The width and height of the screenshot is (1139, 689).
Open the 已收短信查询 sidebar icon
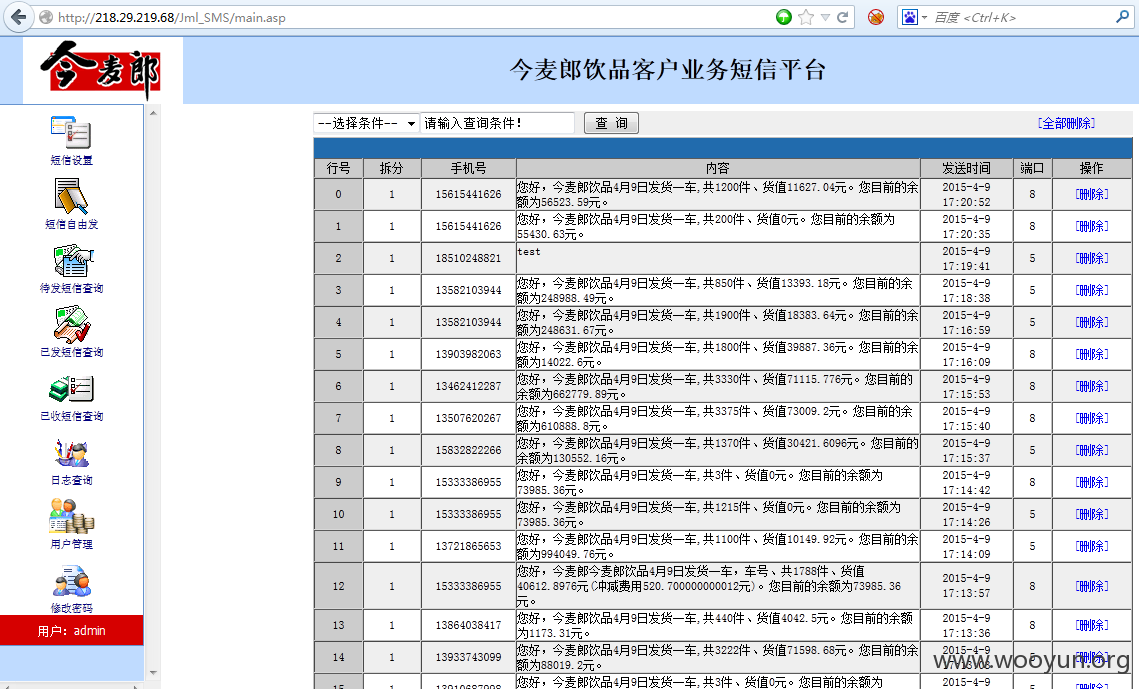pos(71,388)
